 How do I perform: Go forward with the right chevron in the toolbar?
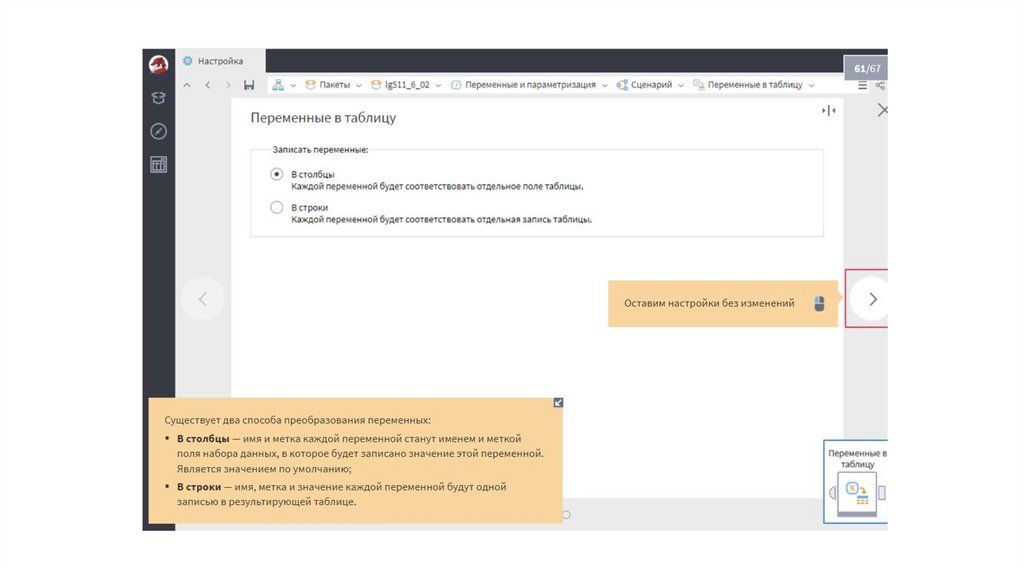pos(228,85)
